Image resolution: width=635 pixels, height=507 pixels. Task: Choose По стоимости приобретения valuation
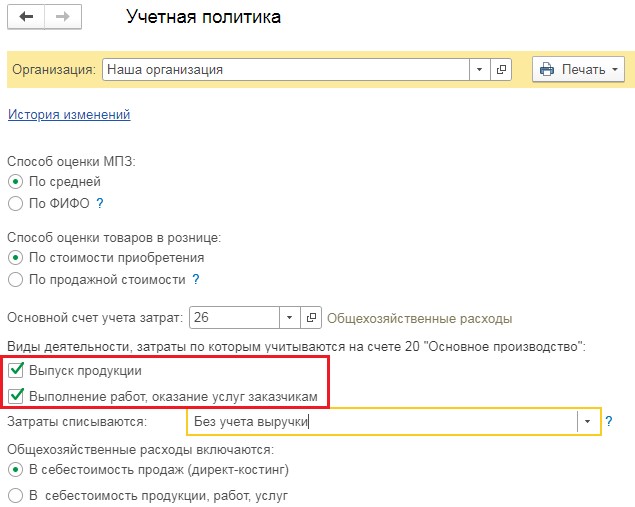click(x=15, y=258)
